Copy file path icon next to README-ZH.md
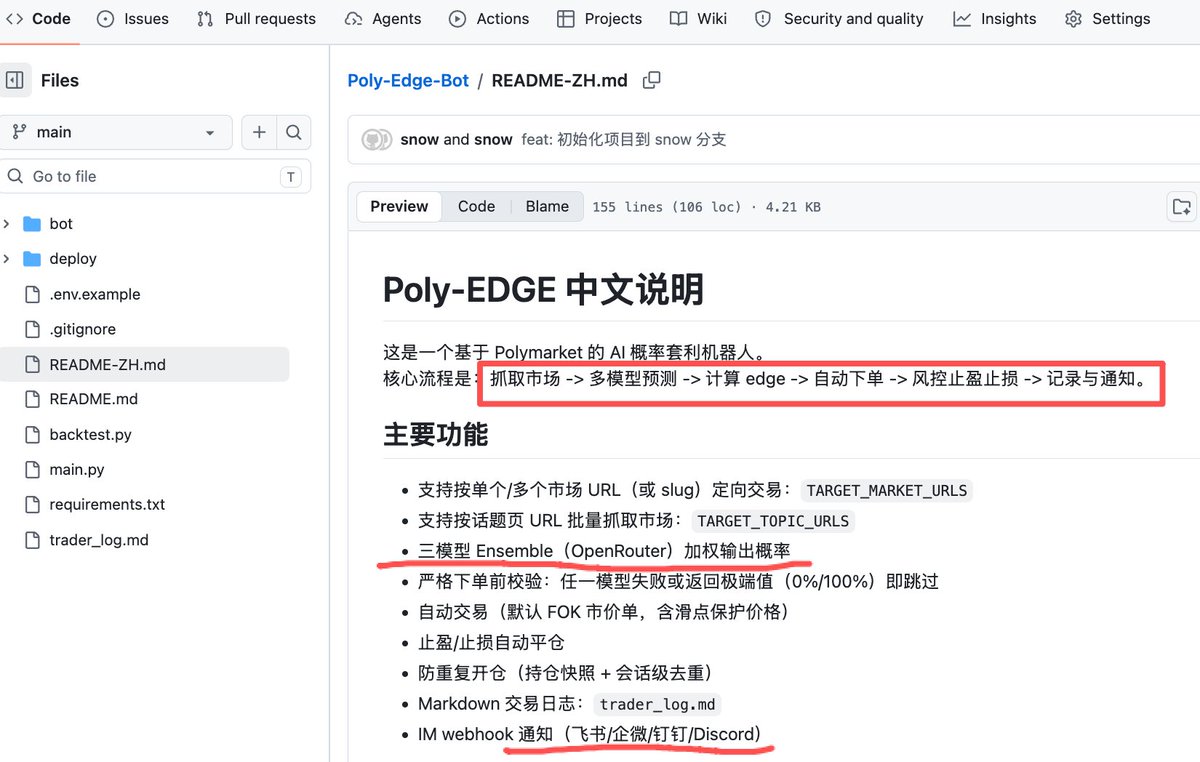 pyautogui.click(x=651, y=80)
